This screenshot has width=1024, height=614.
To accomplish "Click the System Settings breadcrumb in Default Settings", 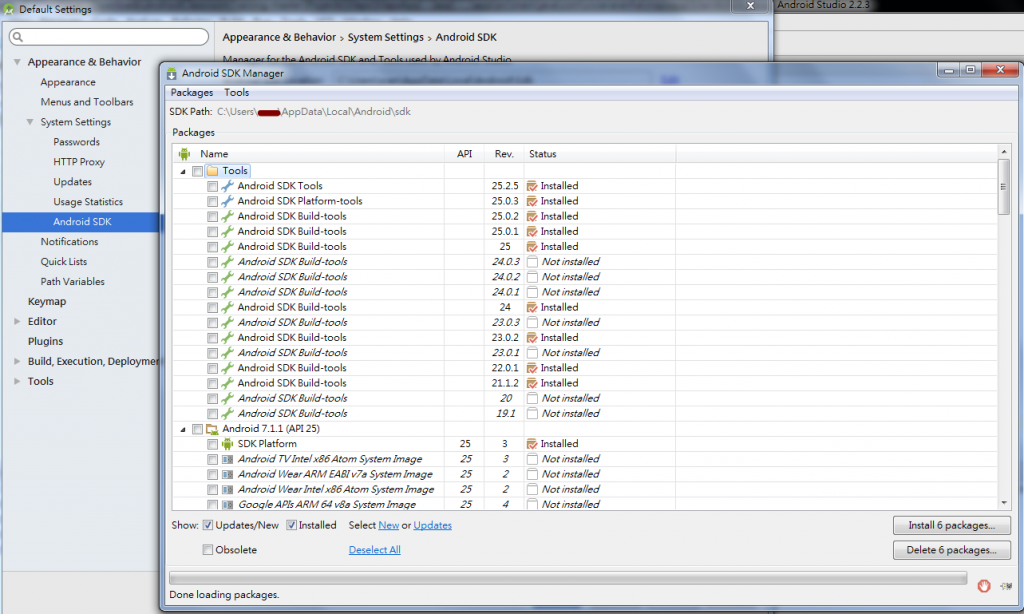I will (385, 37).
